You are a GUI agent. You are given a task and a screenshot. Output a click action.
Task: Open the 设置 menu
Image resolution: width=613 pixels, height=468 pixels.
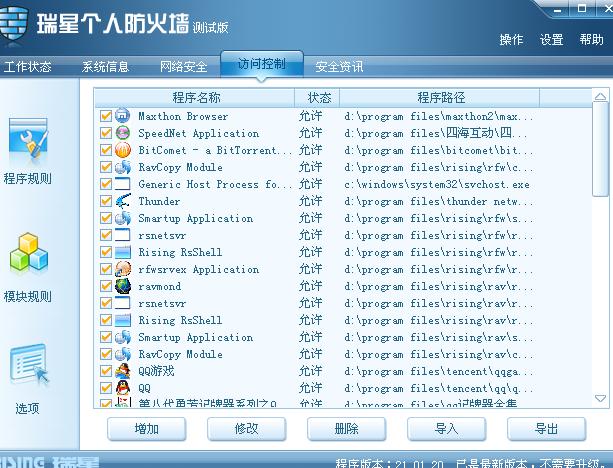pos(551,39)
